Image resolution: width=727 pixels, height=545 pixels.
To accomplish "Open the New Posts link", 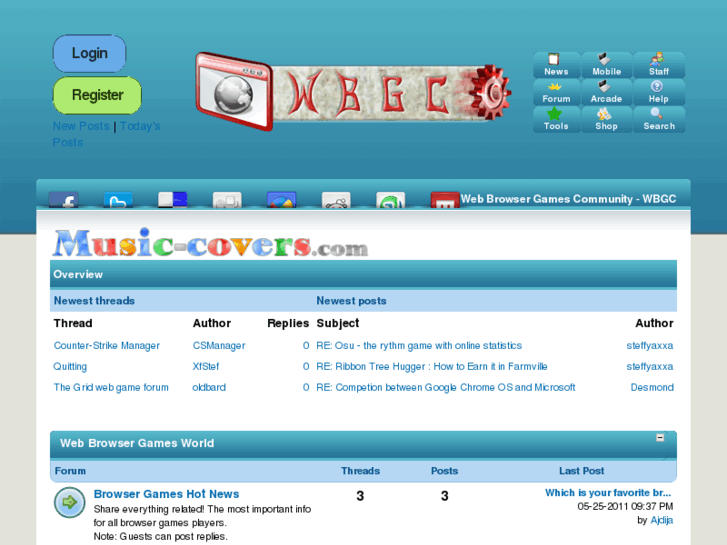I will tap(81, 126).
